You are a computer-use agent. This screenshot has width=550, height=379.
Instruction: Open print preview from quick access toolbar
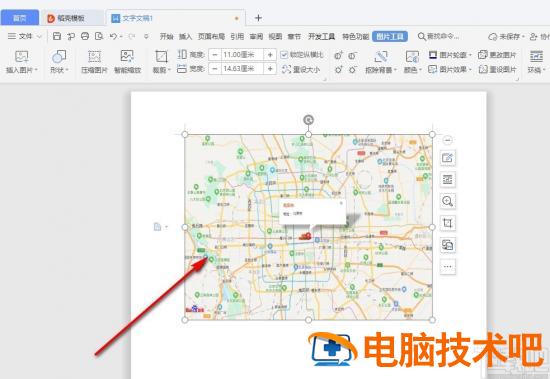coord(99,36)
